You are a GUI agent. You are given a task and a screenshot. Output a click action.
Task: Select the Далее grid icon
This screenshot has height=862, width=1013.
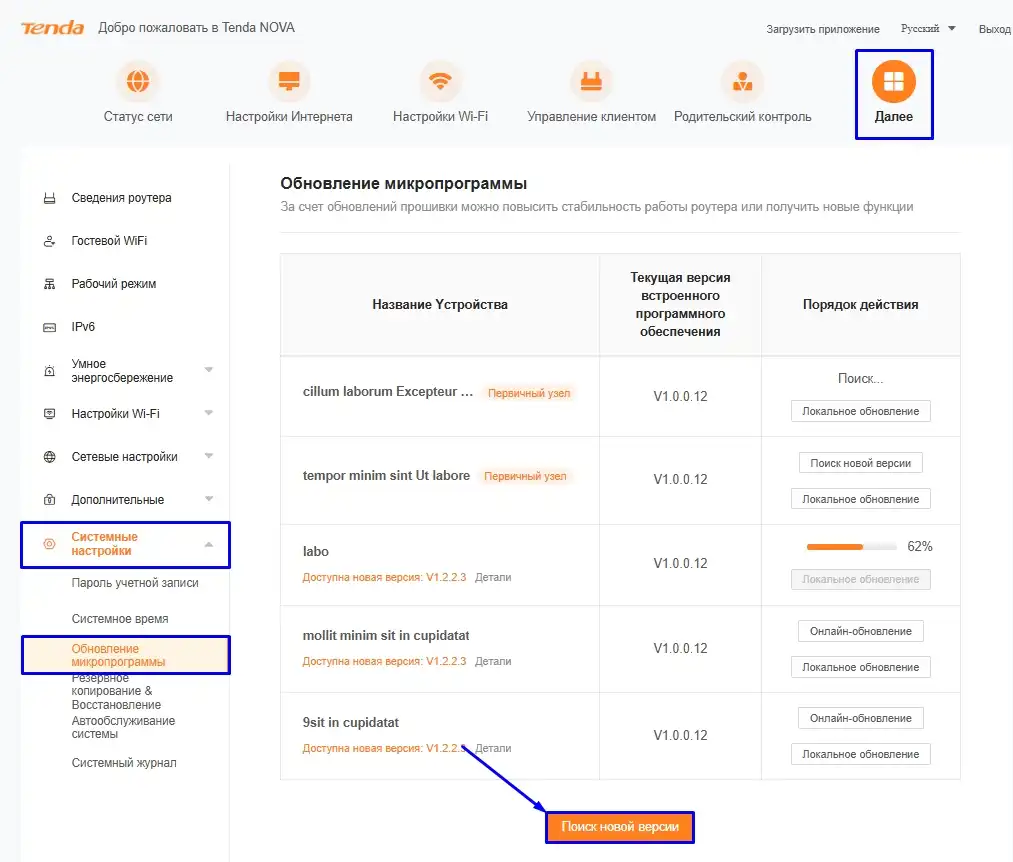click(893, 80)
